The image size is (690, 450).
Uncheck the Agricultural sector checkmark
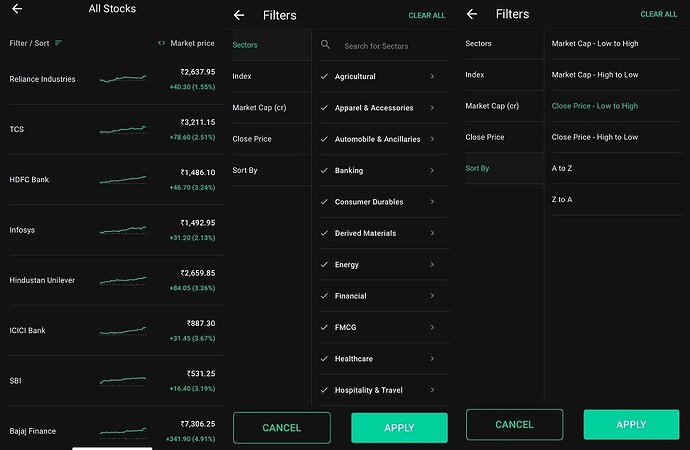pos(324,77)
